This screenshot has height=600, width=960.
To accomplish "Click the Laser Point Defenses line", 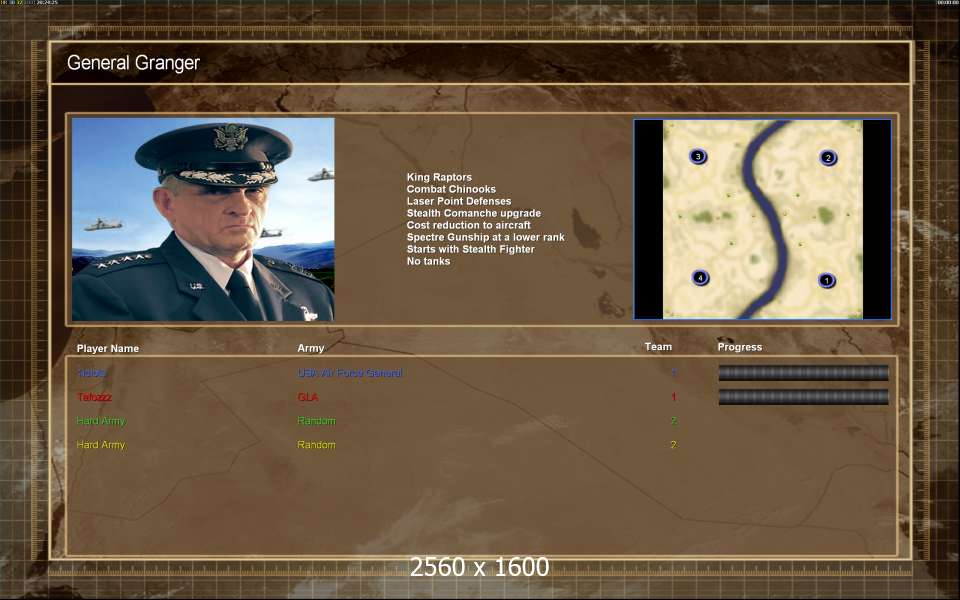I will point(459,201).
